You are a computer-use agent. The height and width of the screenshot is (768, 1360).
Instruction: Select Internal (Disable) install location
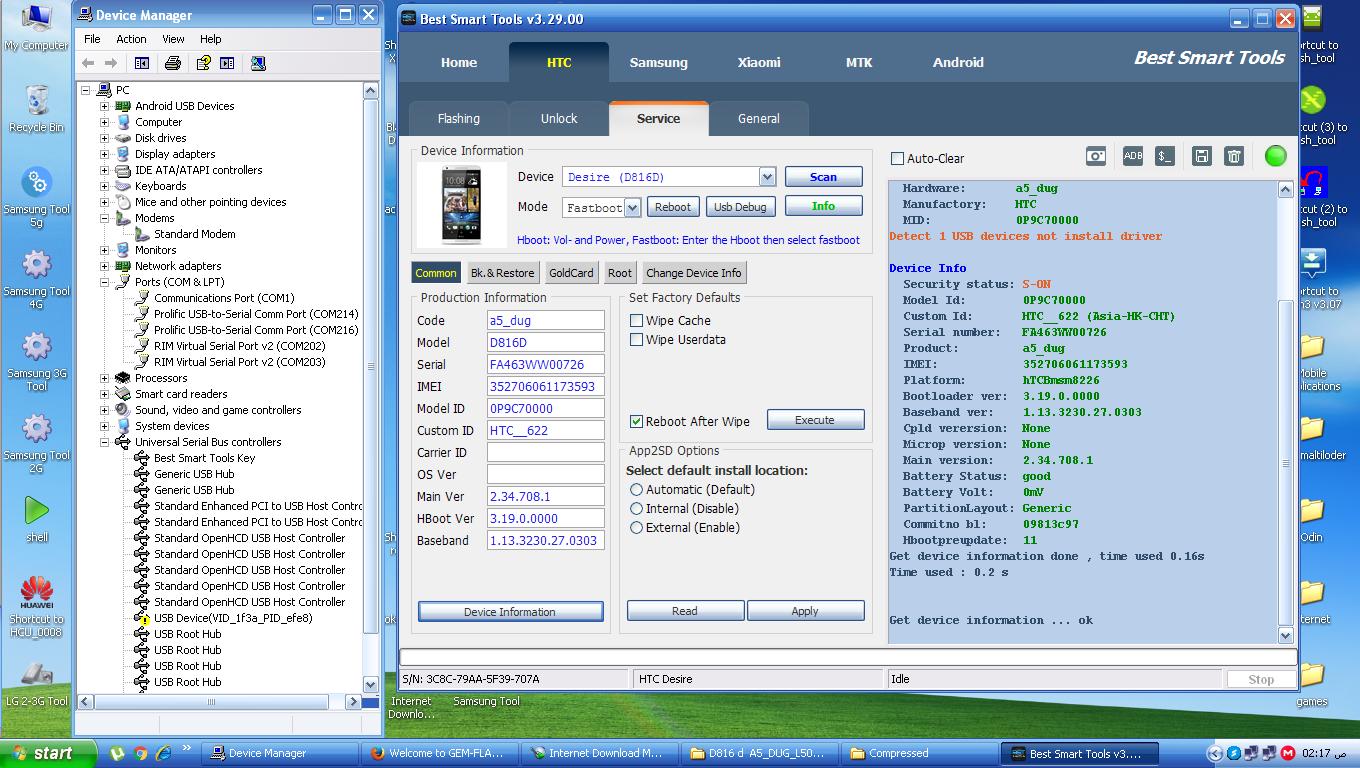[636, 508]
